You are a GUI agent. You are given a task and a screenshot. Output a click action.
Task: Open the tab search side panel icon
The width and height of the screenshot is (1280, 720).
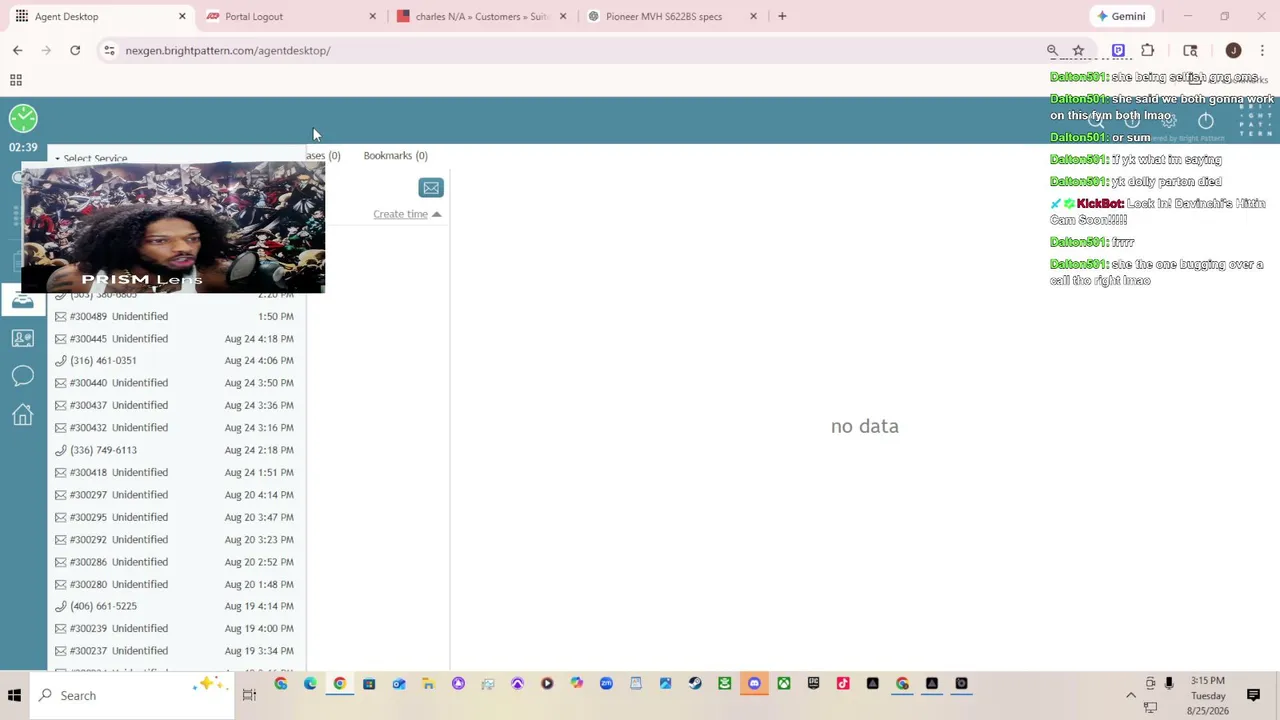pos(1190,50)
